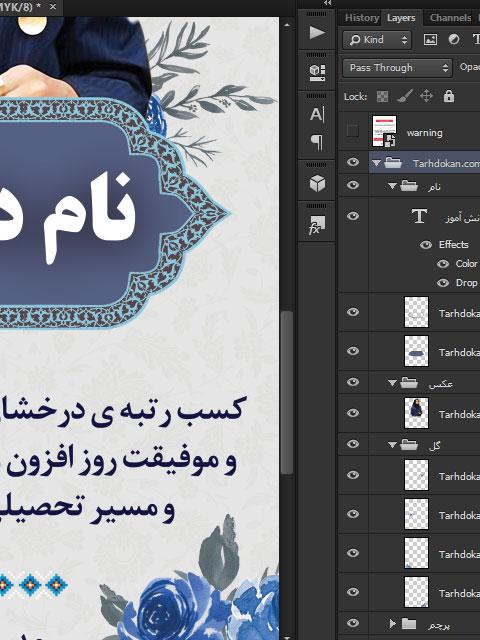The width and height of the screenshot is (480, 640).
Task: Toggle all Effects visibility
Action: [x=426, y=244]
